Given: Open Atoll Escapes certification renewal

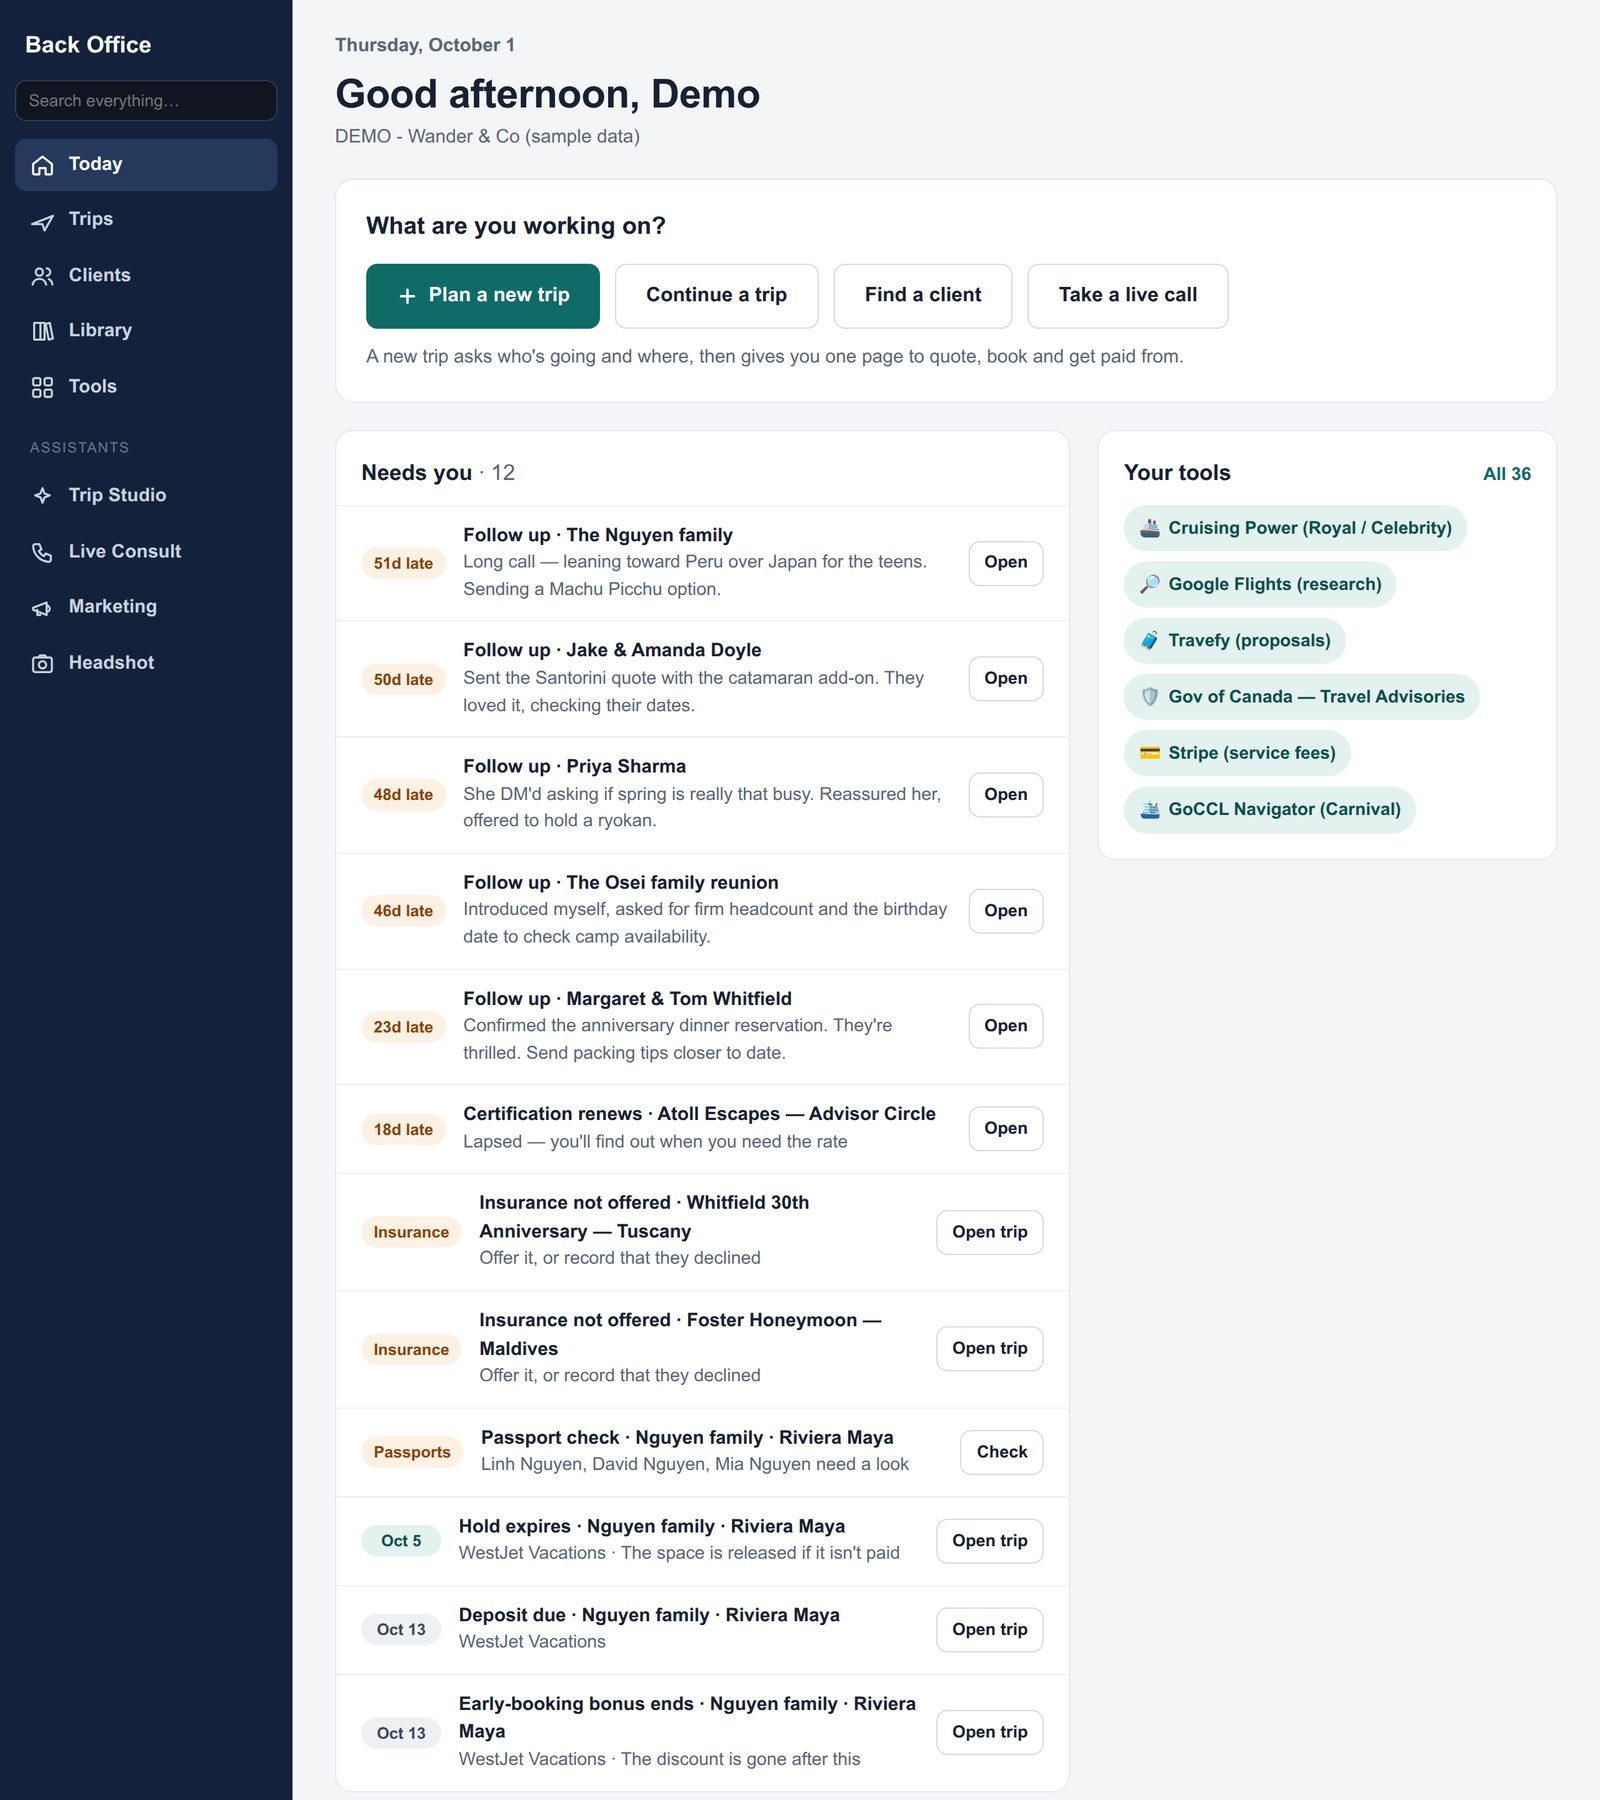Looking at the screenshot, I should 1005,1129.
